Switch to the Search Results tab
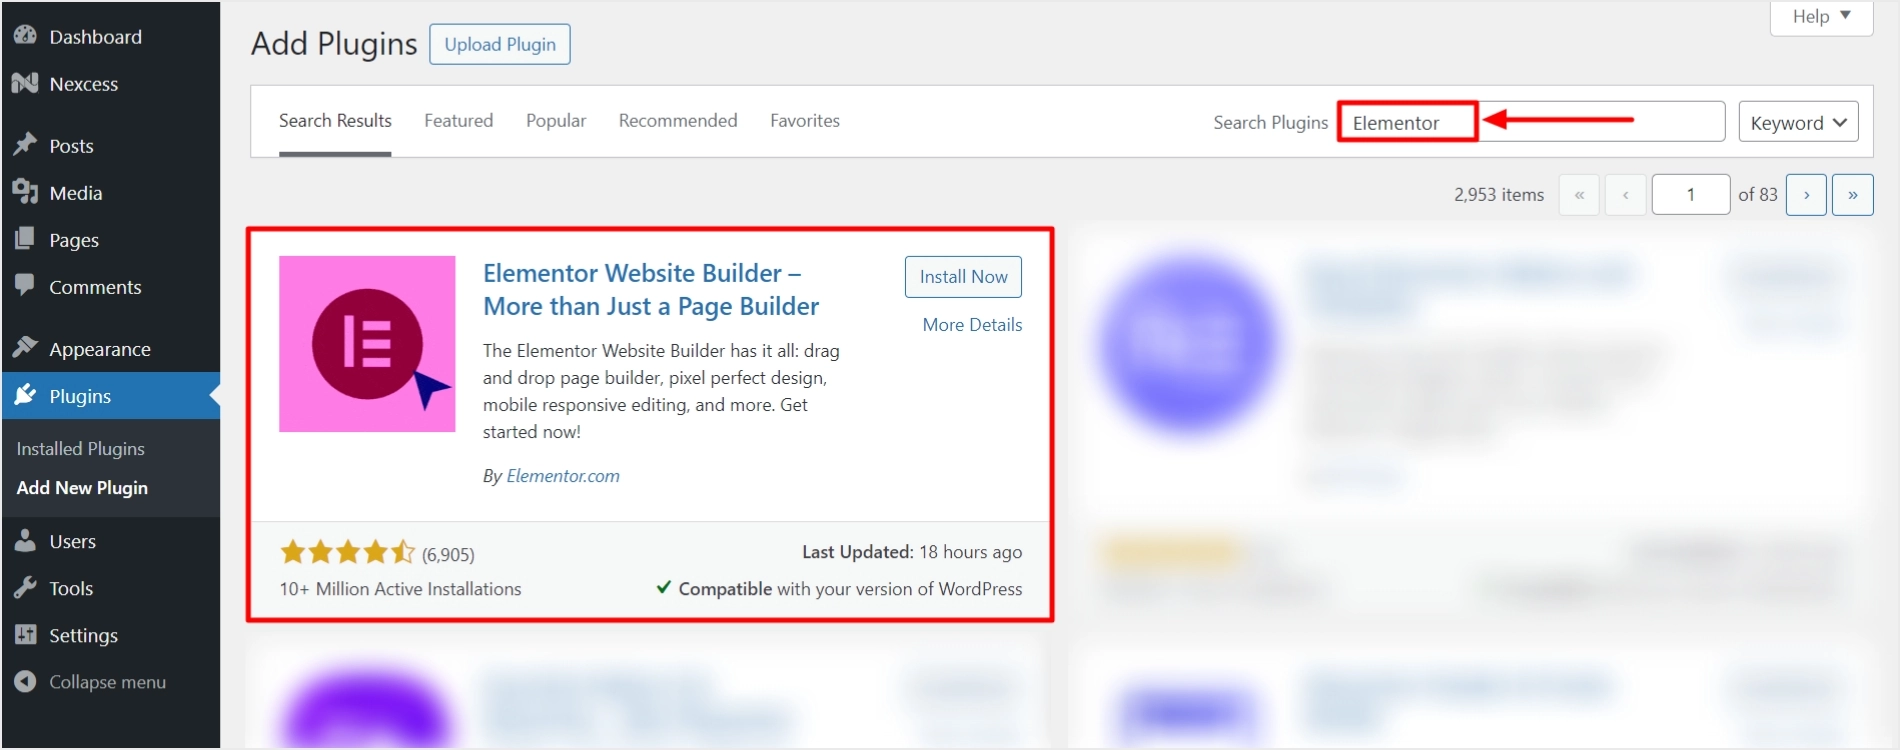 [335, 121]
